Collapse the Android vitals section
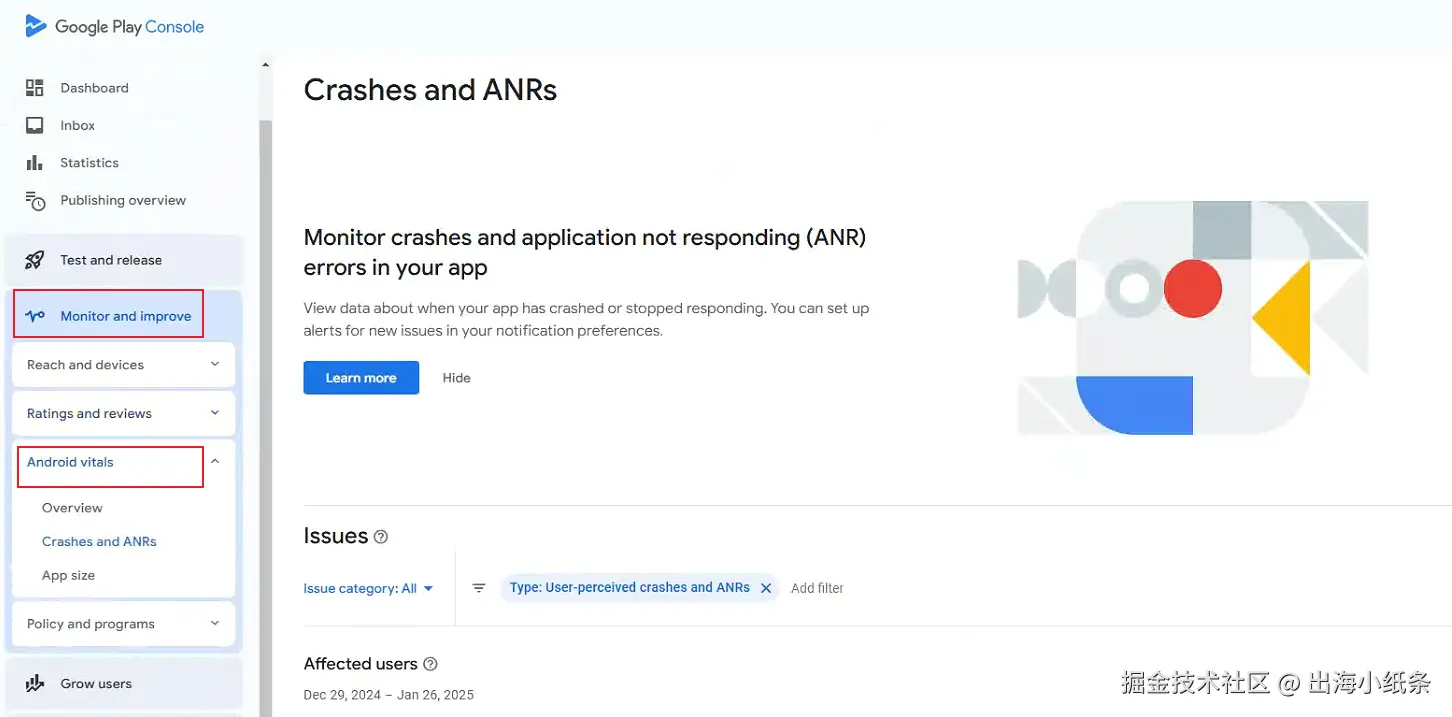1452x717 pixels. point(215,462)
